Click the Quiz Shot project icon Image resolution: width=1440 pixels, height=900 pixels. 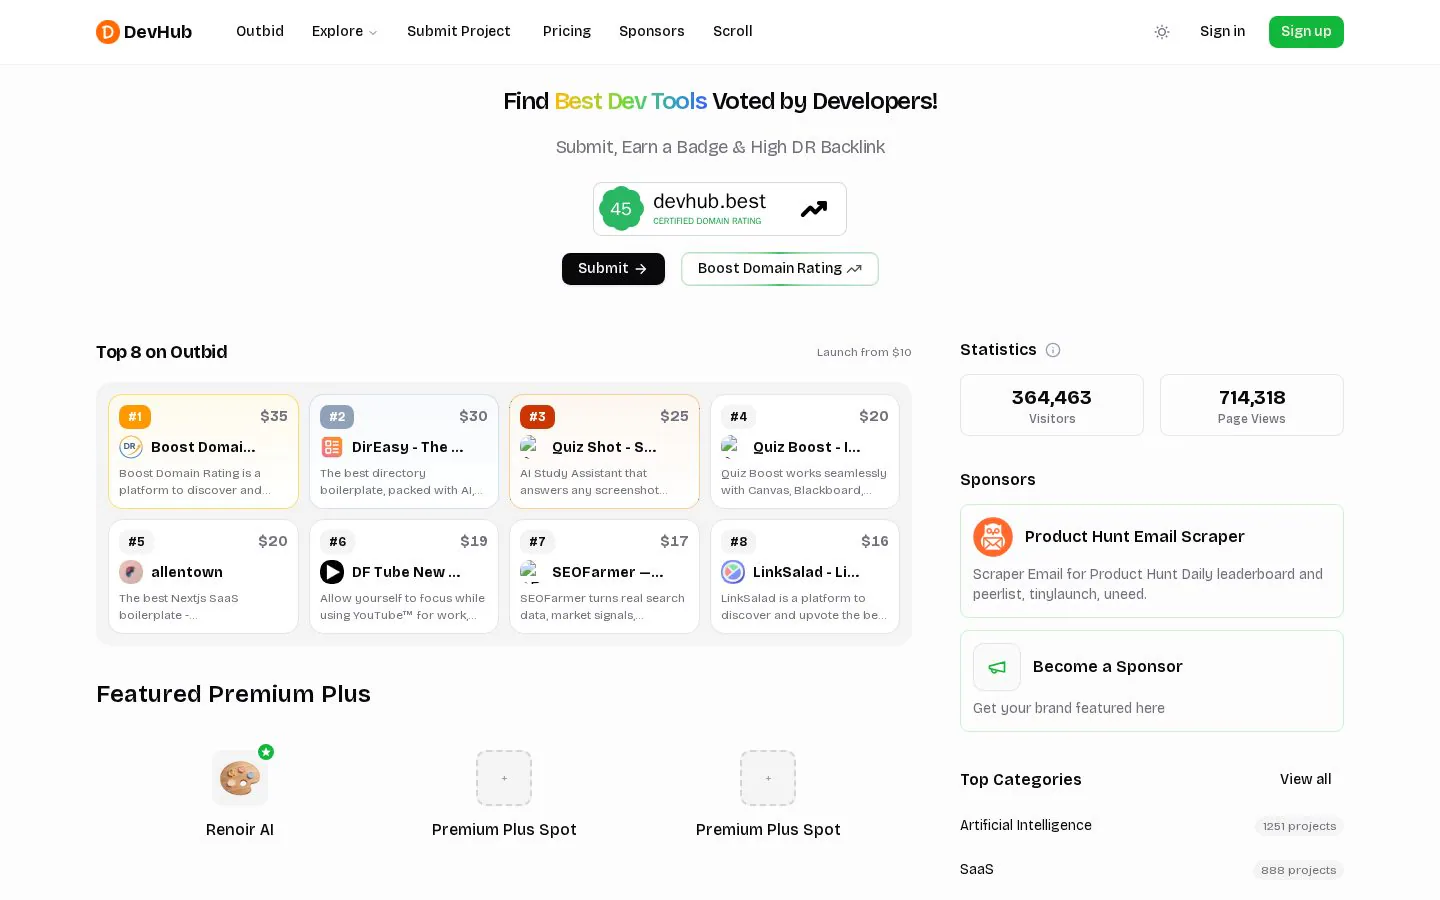click(531, 447)
